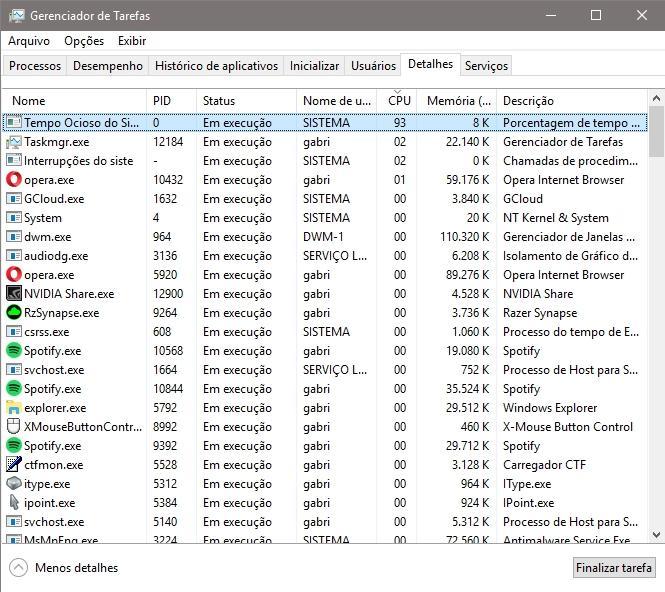665x592 pixels.
Task: Click the vertical scrollbar thumb
Action: (656, 132)
